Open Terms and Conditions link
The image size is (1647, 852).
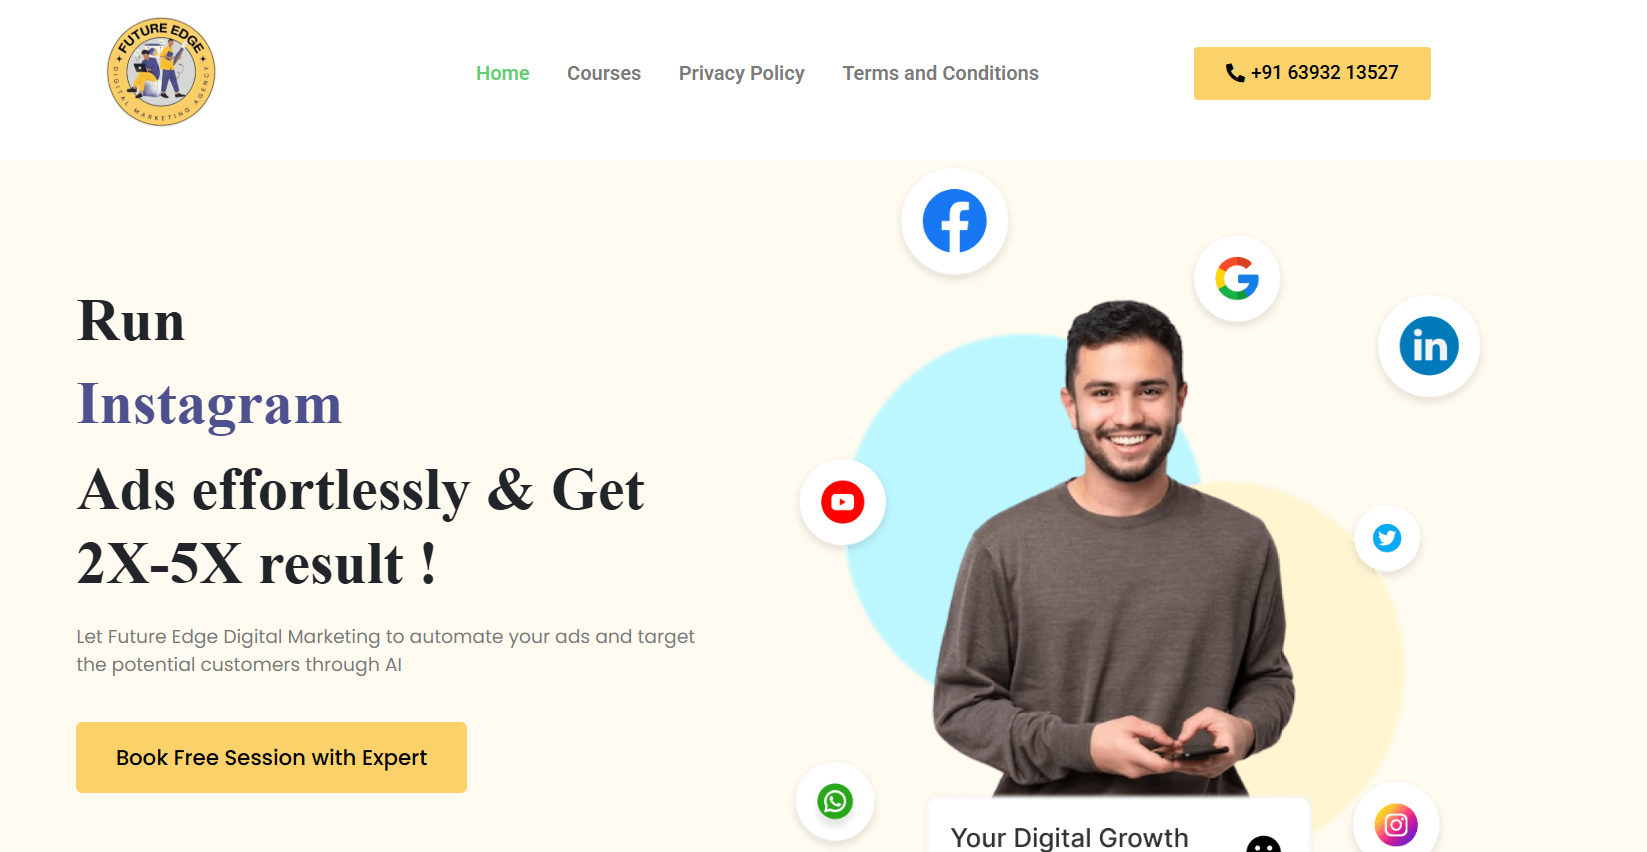click(941, 73)
